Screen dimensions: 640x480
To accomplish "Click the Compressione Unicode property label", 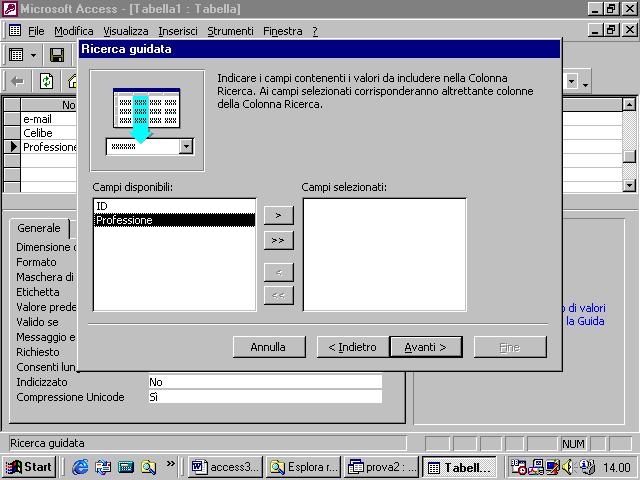I will coord(70,397).
